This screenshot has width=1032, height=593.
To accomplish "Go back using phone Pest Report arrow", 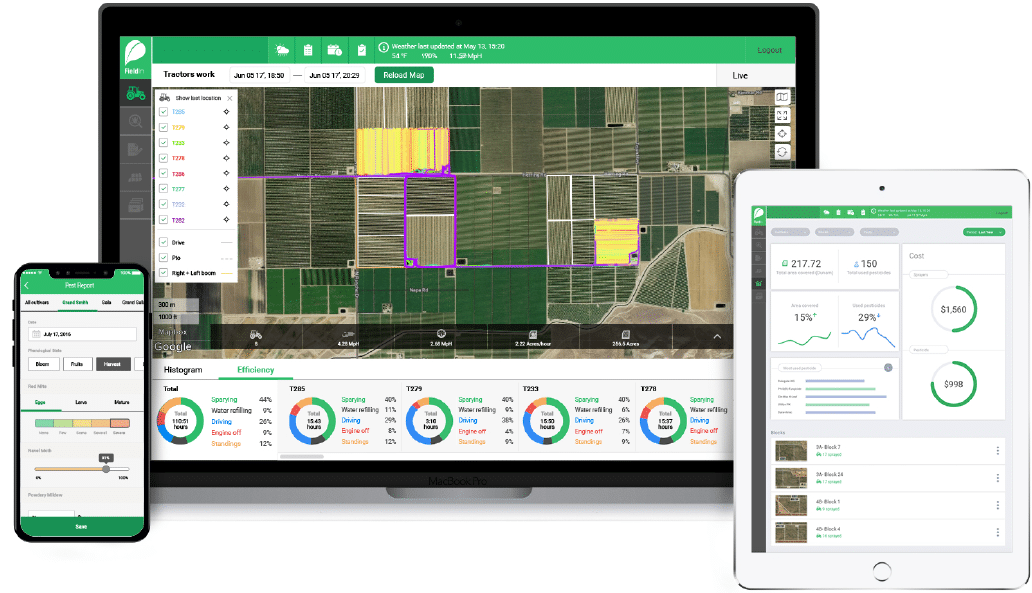I will [27, 284].
